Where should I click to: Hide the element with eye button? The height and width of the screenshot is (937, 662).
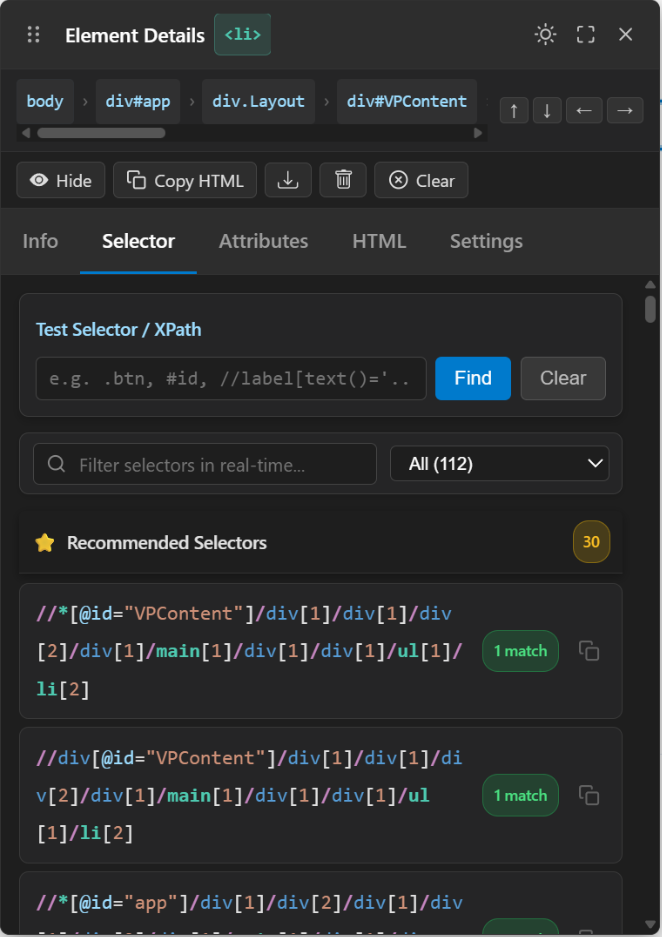pos(61,180)
